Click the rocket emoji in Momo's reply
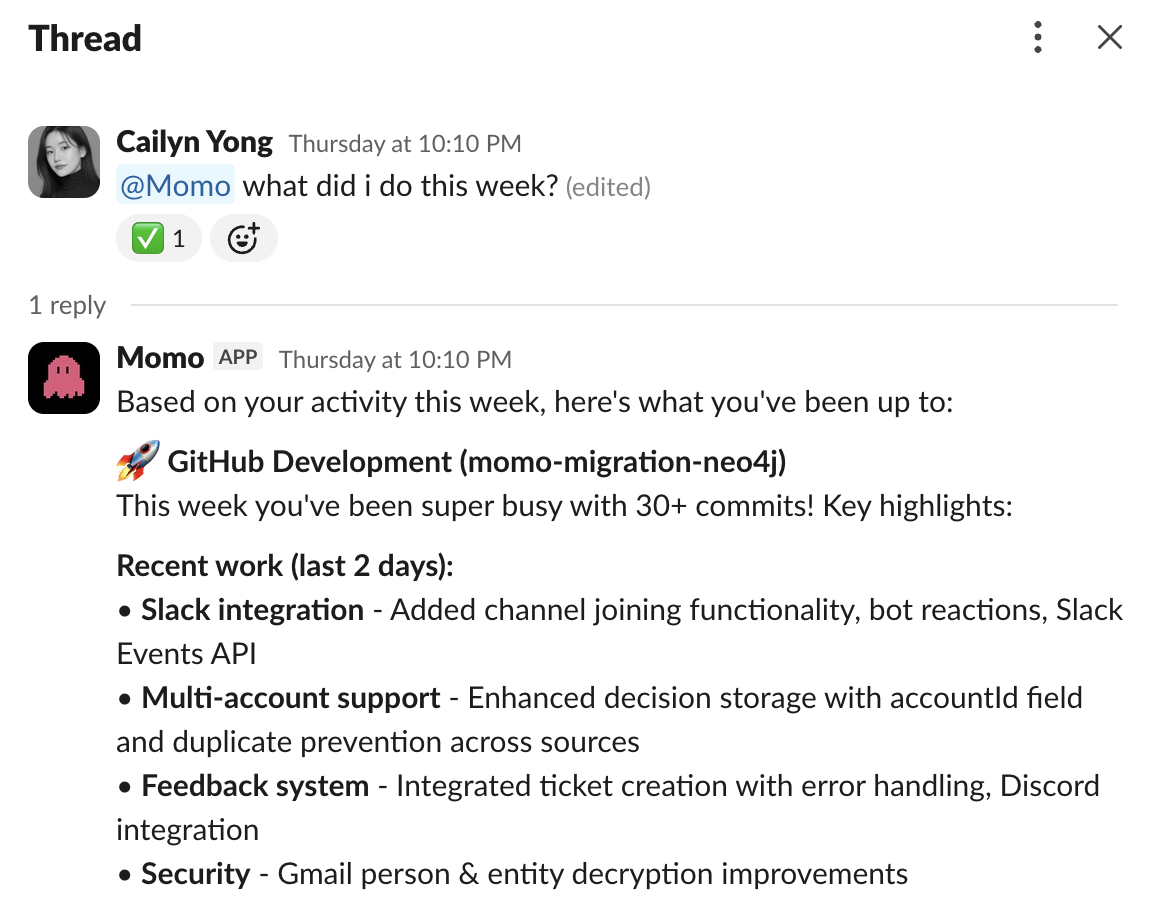 [134, 461]
